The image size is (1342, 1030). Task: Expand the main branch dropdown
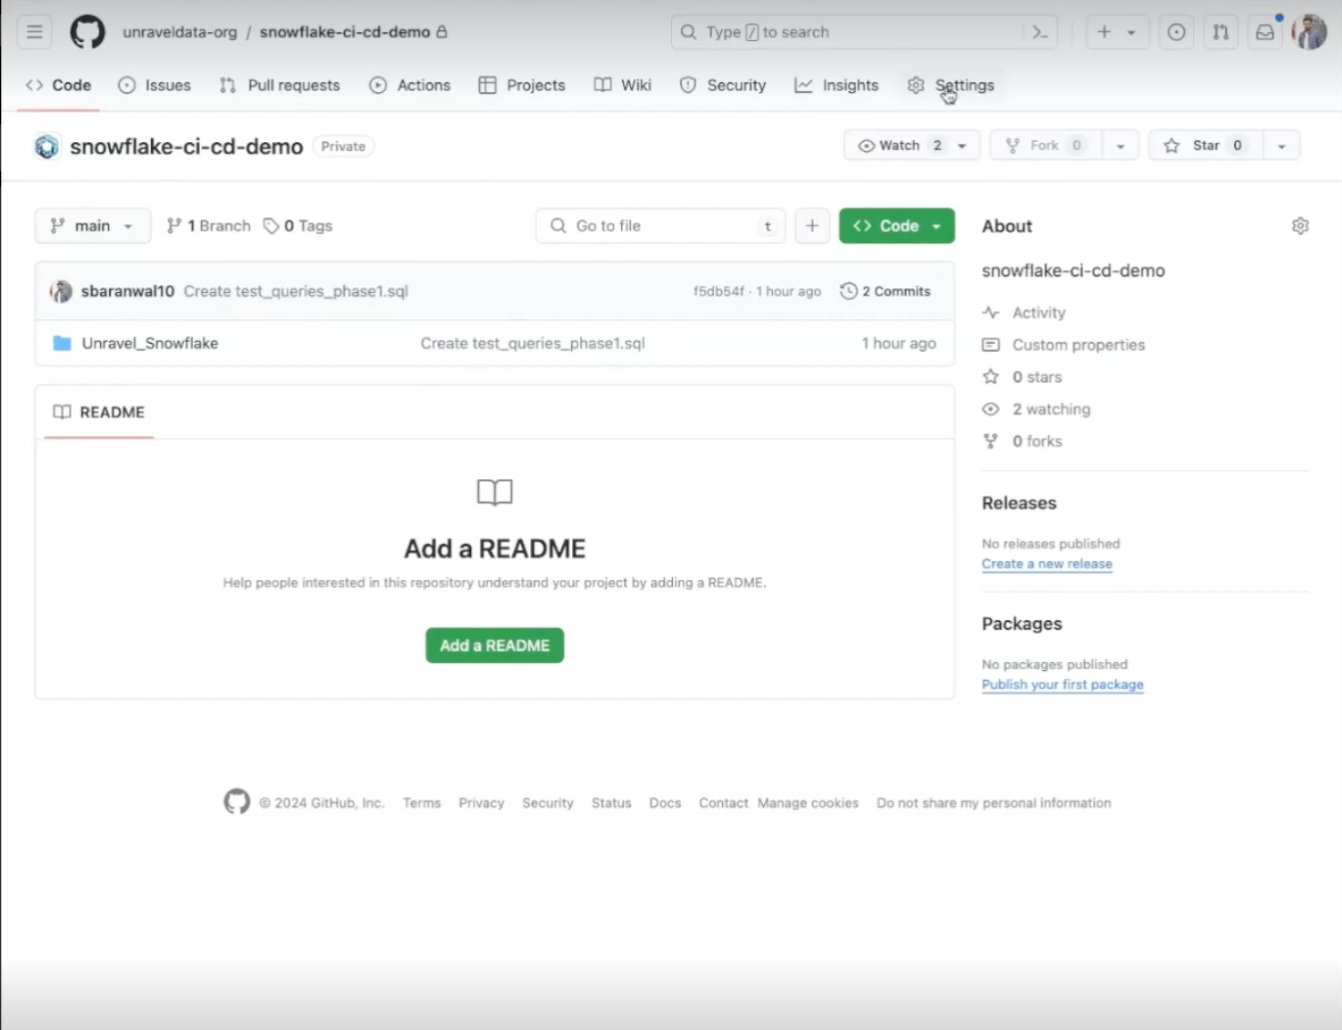pos(92,226)
